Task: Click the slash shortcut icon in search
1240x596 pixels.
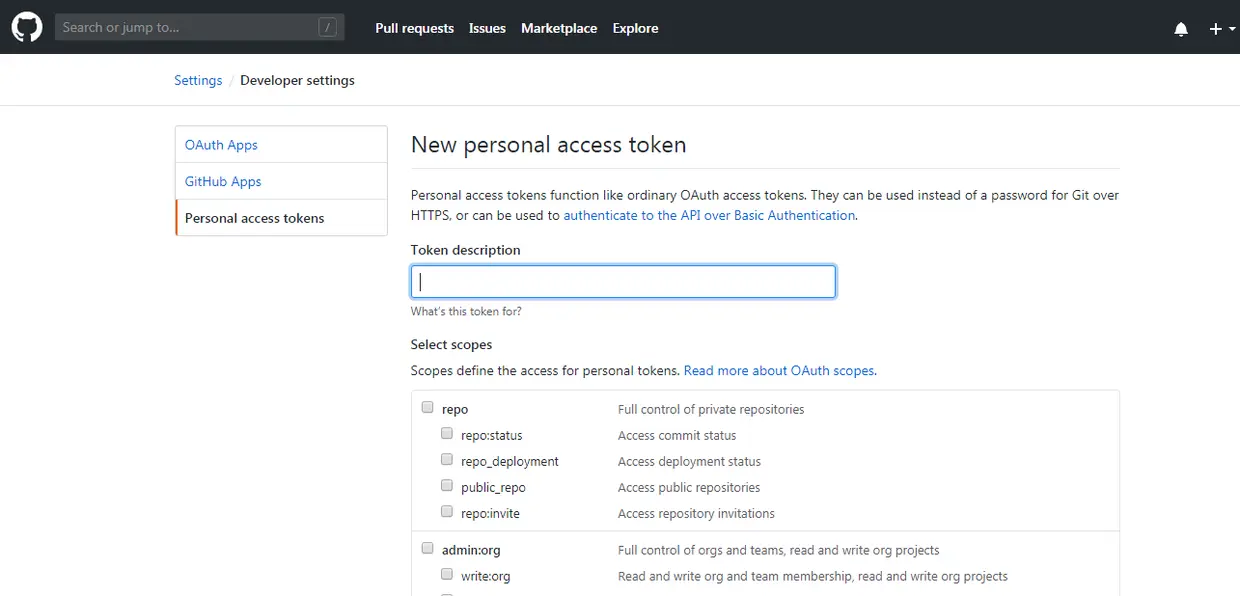Action: (x=328, y=28)
